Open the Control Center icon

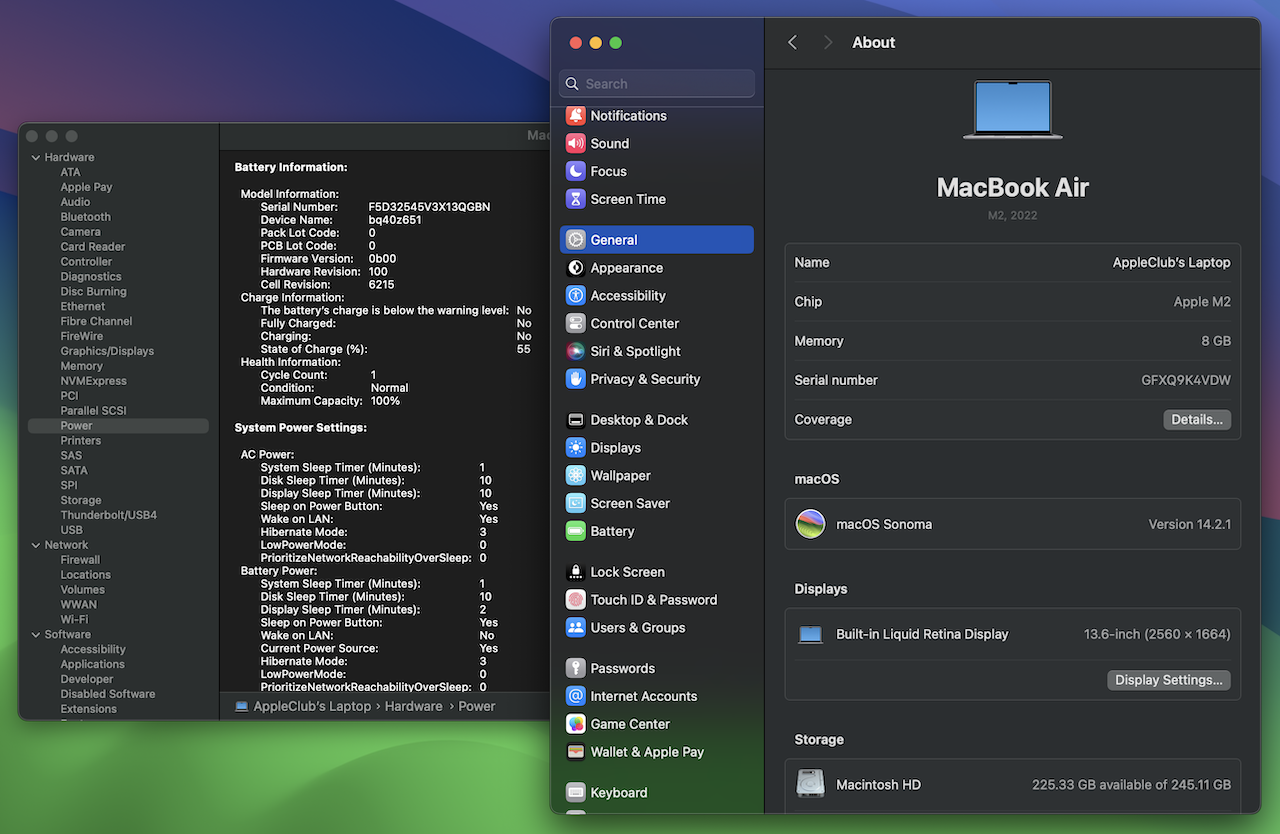coord(575,324)
